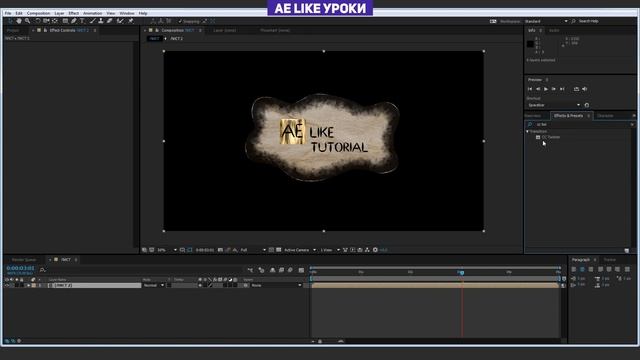The image size is (640, 360).
Task: Open the Effect menu
Action: click(x=73, y=13)
